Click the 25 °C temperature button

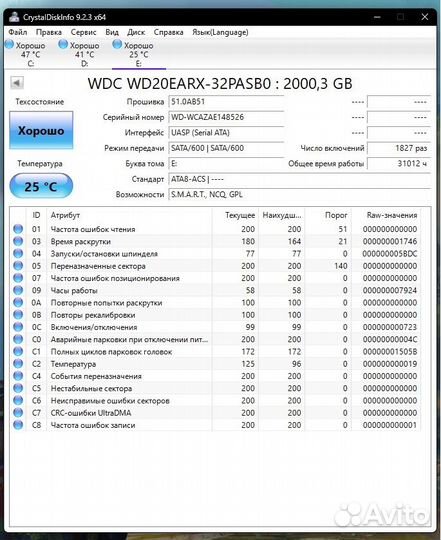[x=41, y=186]
